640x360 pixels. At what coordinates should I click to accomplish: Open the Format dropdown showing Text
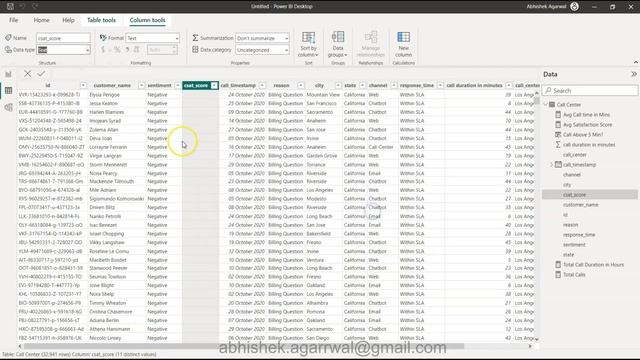(x=153, y=38)
